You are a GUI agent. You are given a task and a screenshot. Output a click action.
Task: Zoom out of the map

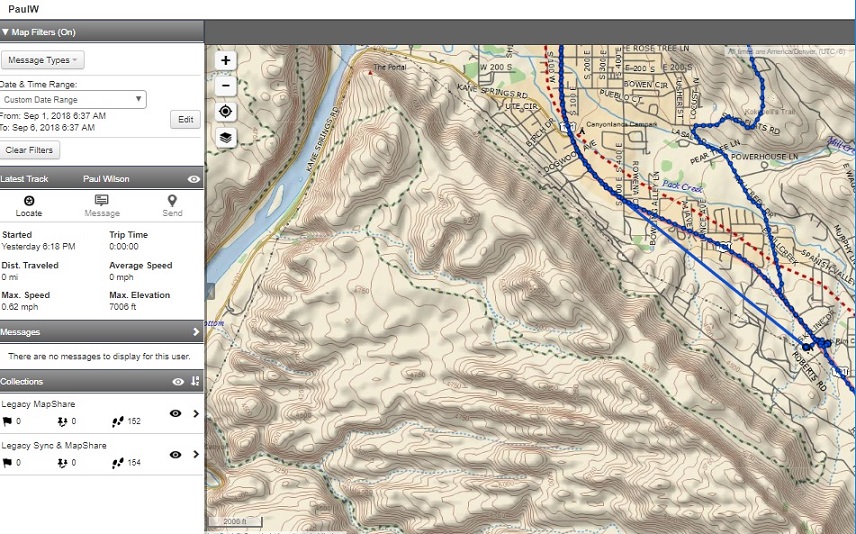226,86
